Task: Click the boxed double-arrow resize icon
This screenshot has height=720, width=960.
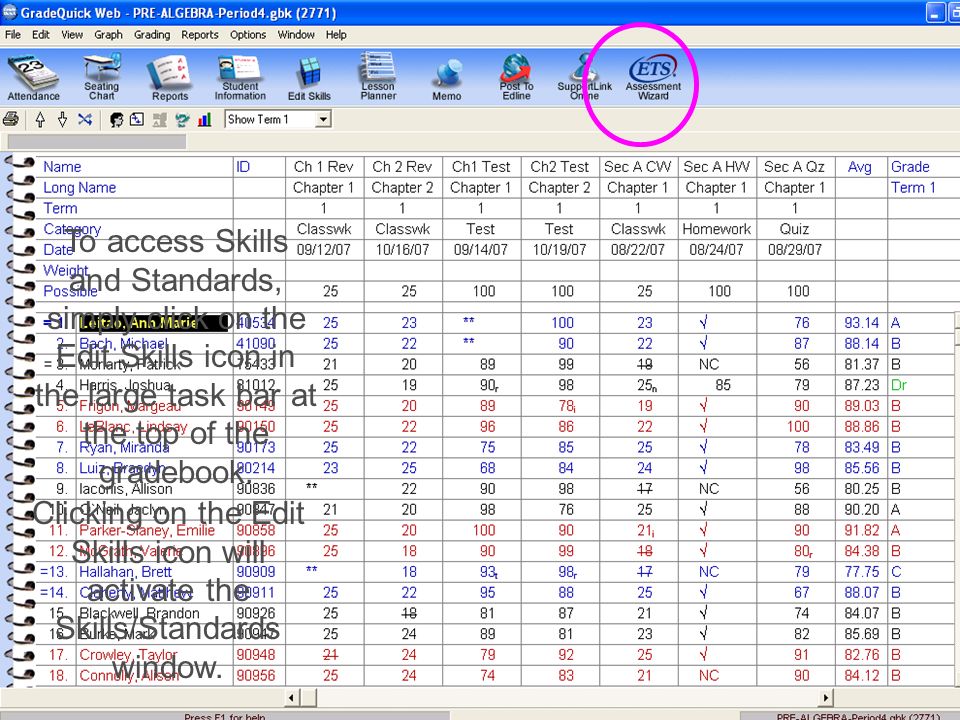Action: tap(137, 119)
